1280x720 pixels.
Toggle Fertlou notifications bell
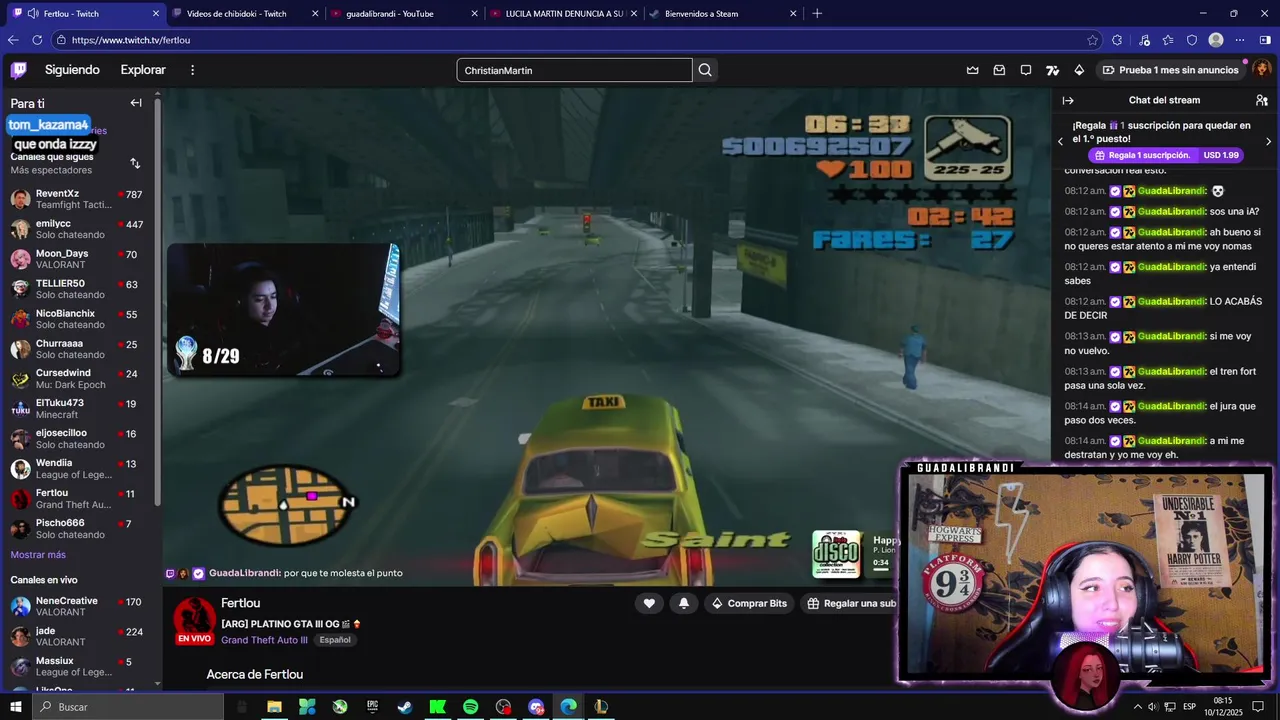tap(684, 603)
